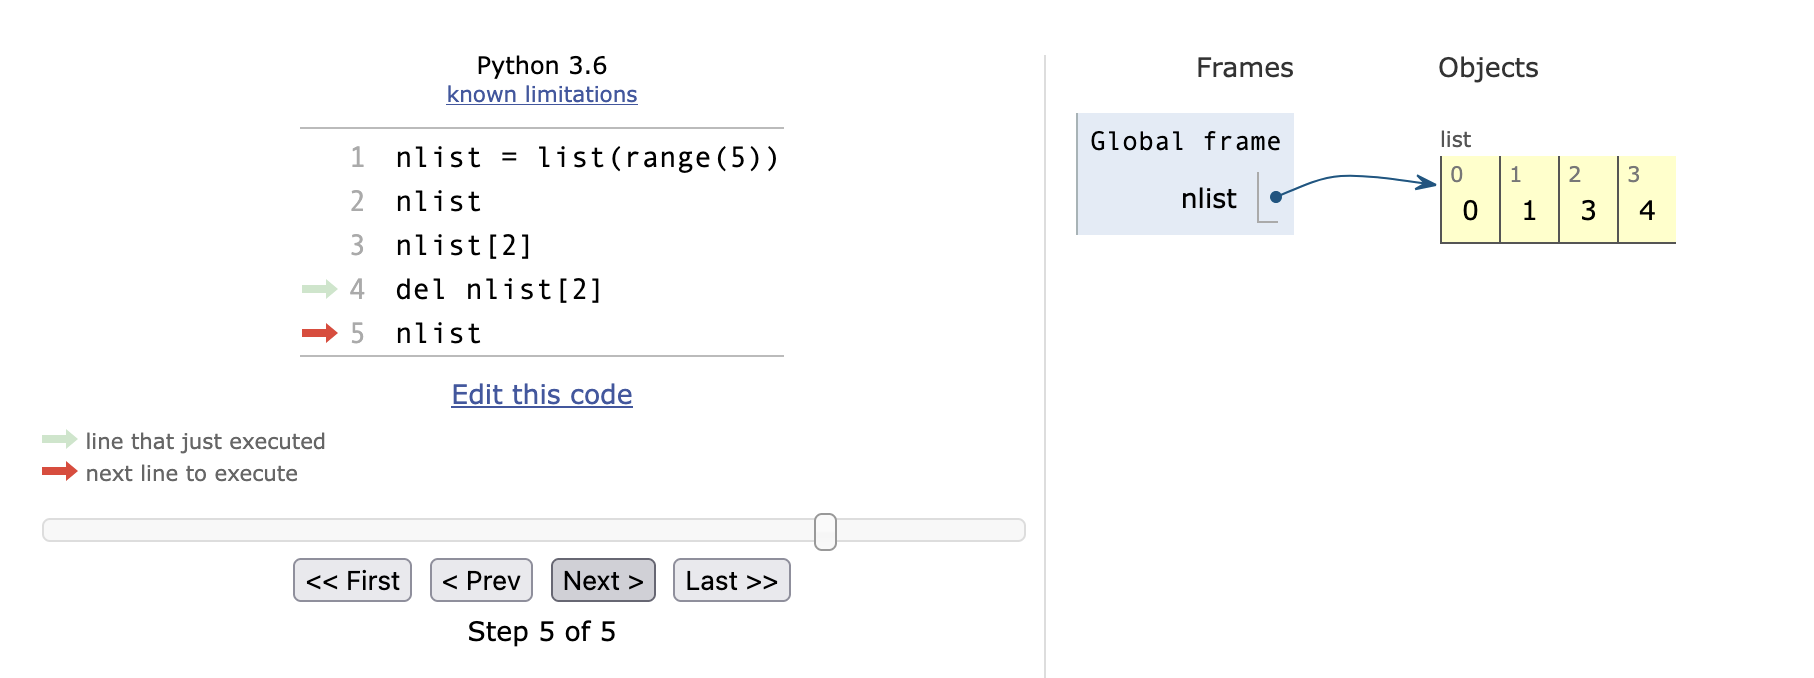The height and width of the screenshot is (678, 1814).
Task: Jump to first step with First button
Action: coord(352,580)
